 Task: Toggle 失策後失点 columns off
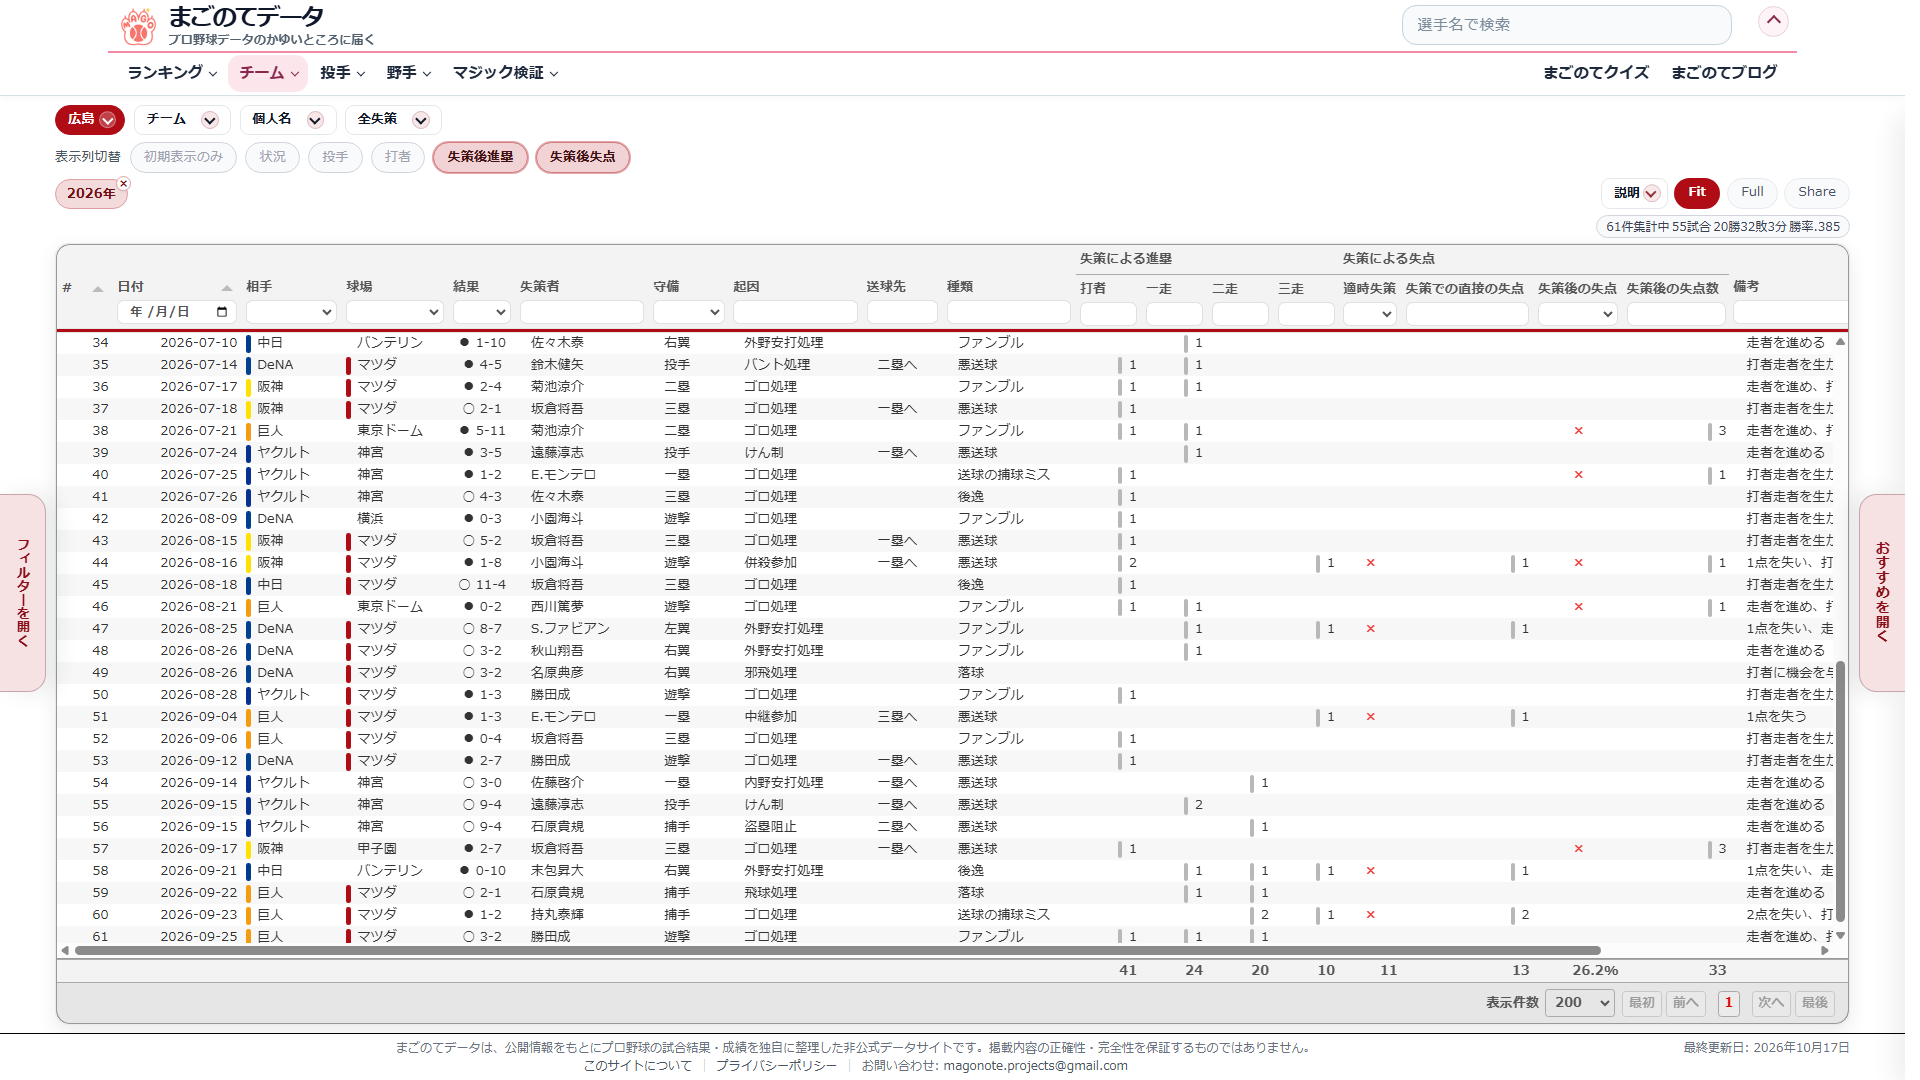pos(582,157)
